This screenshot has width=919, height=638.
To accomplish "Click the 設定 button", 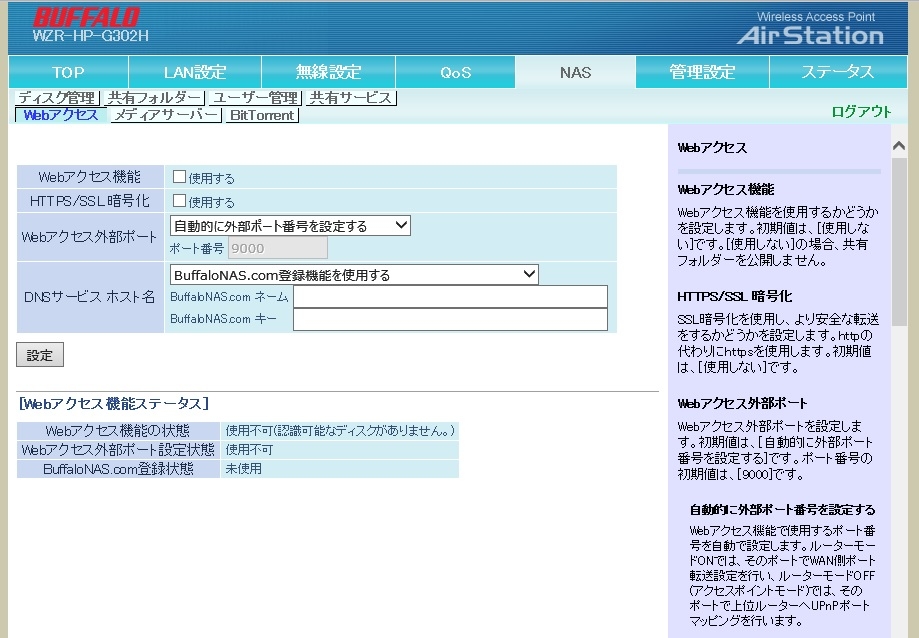I will click(40, 355).
